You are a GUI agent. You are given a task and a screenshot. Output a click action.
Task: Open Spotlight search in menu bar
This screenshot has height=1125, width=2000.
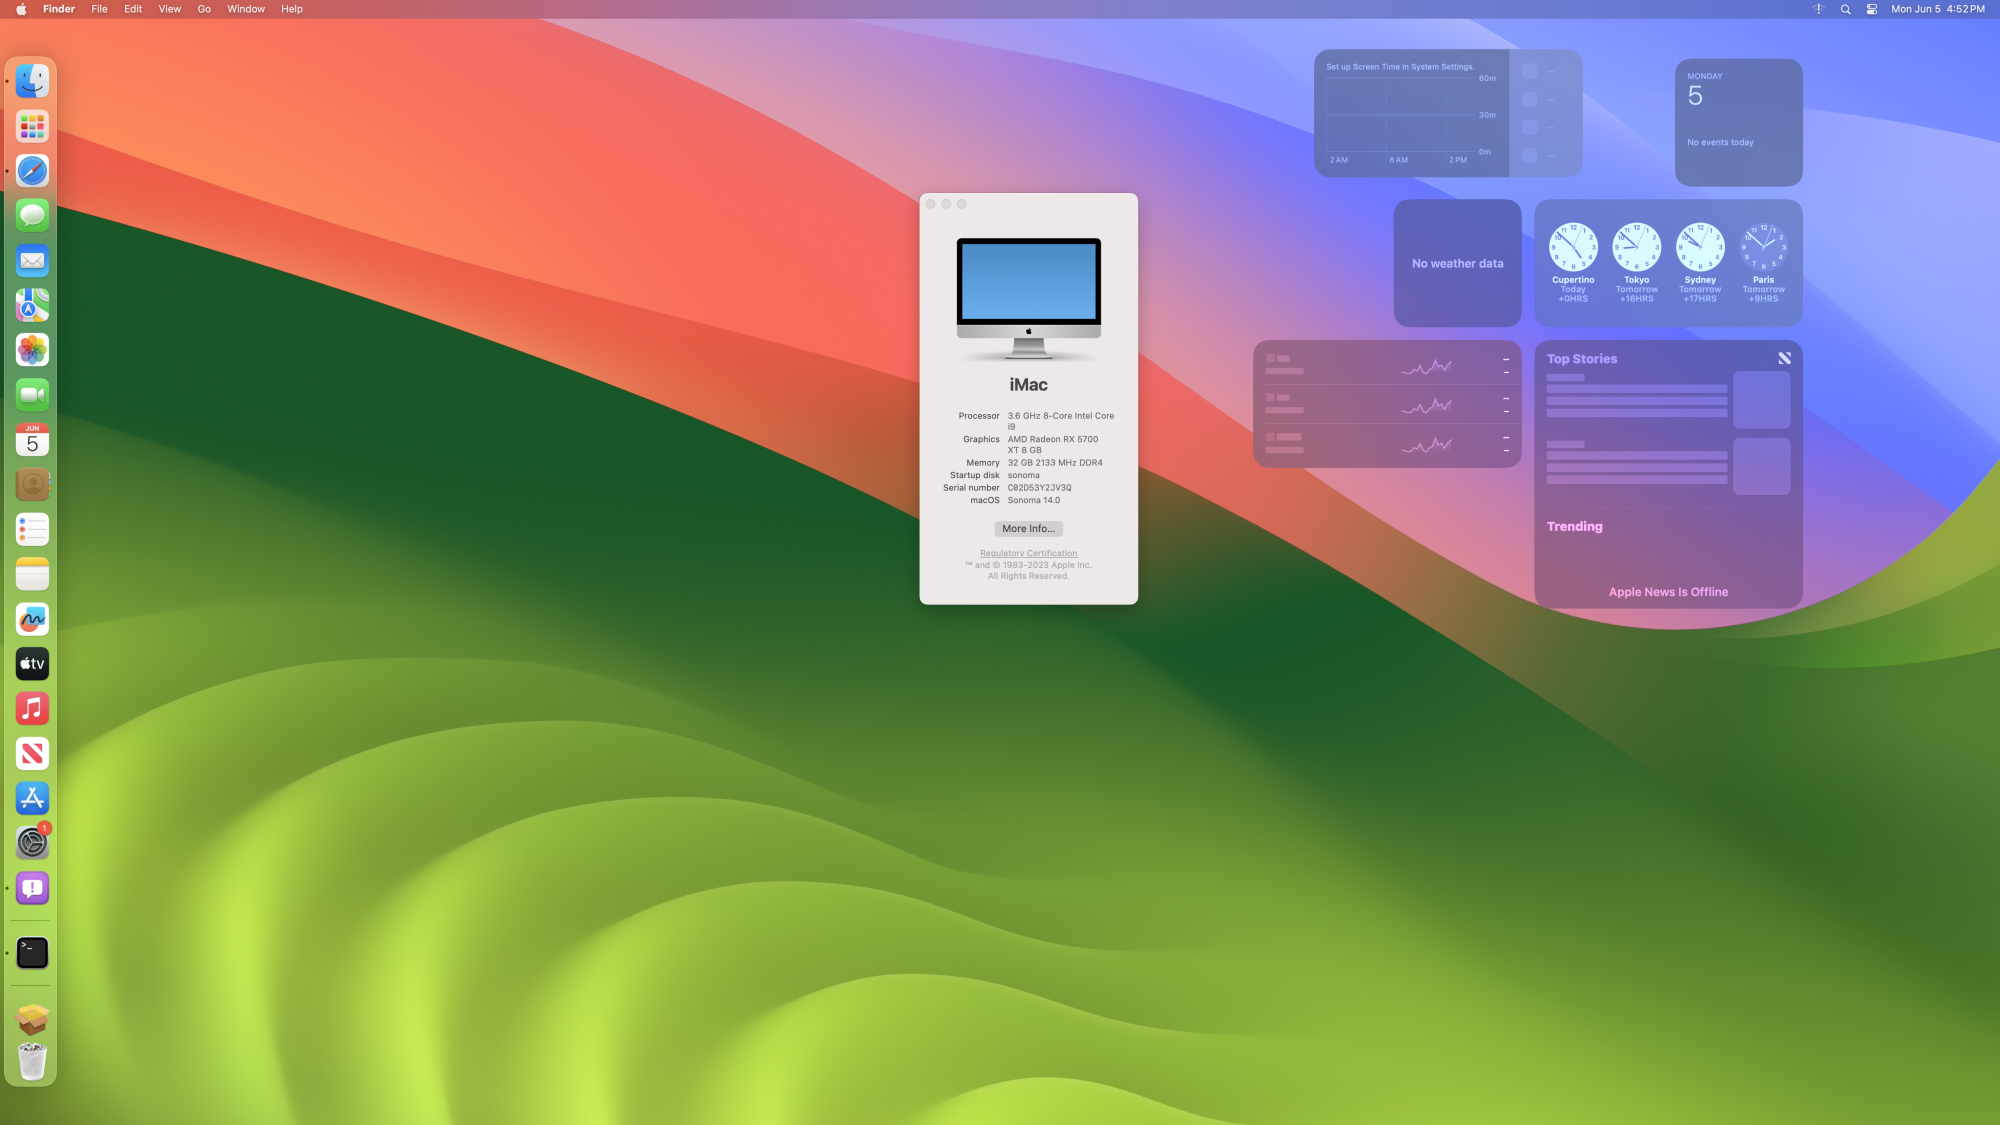coord(1845,9)
